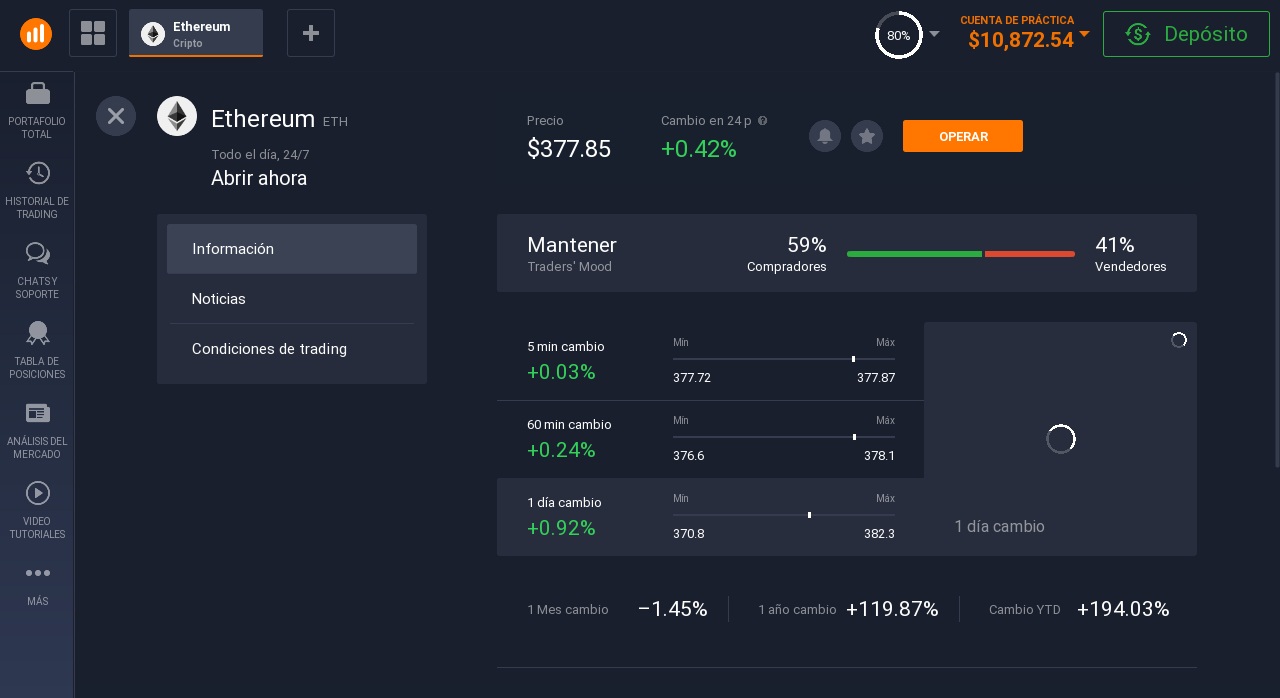Select the Información menu item
Screen dimensions: 1280x698
coord(292,249)
